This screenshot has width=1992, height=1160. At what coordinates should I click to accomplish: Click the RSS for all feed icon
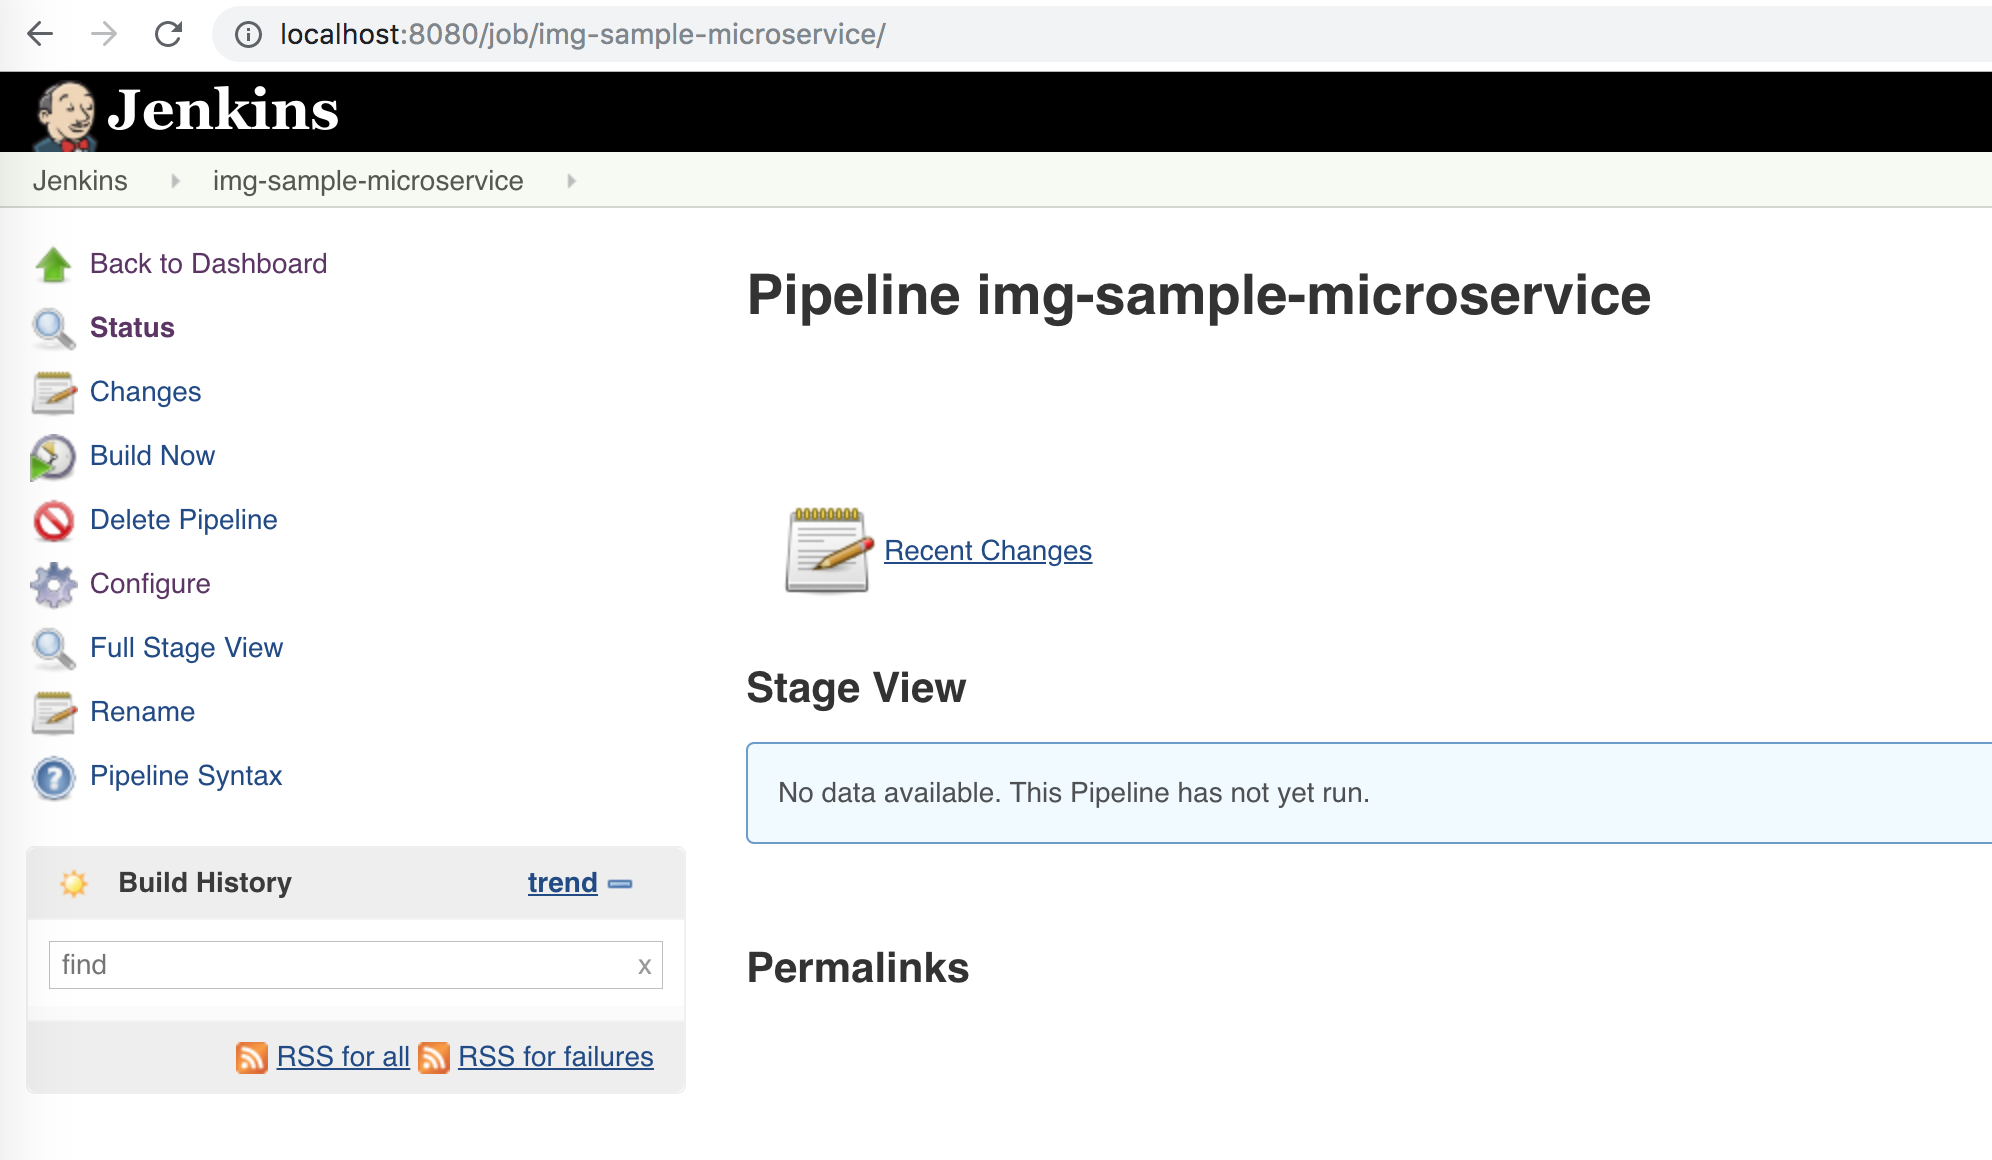click(251, 1057)
